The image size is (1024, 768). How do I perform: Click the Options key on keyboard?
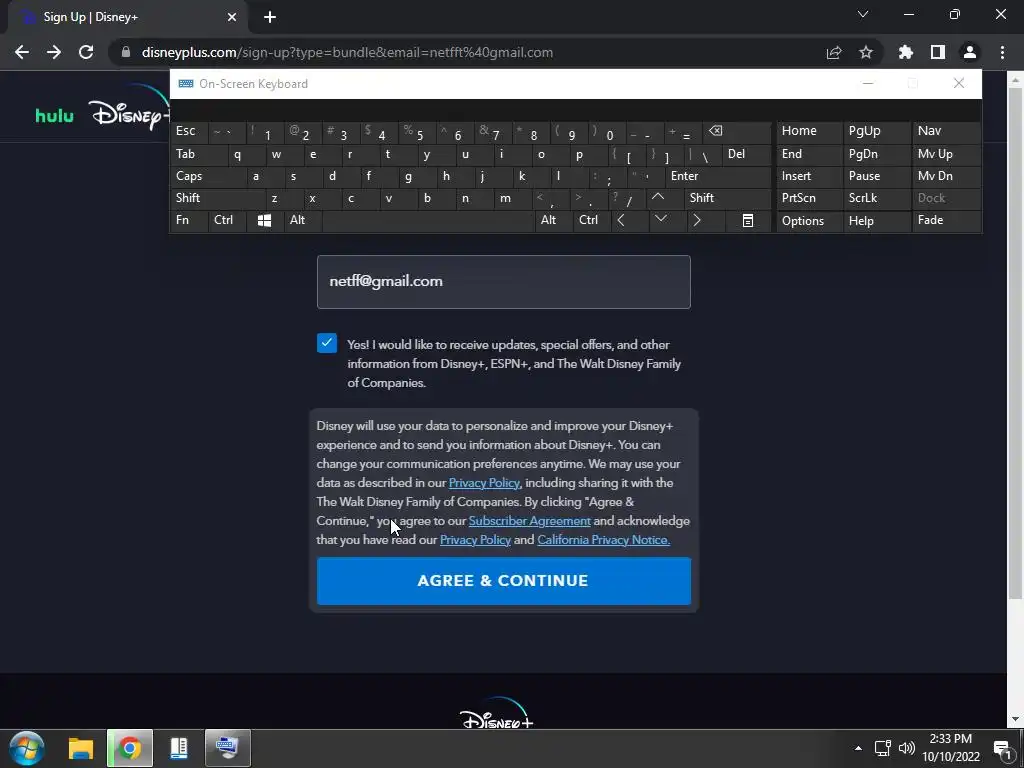point(808,221)
